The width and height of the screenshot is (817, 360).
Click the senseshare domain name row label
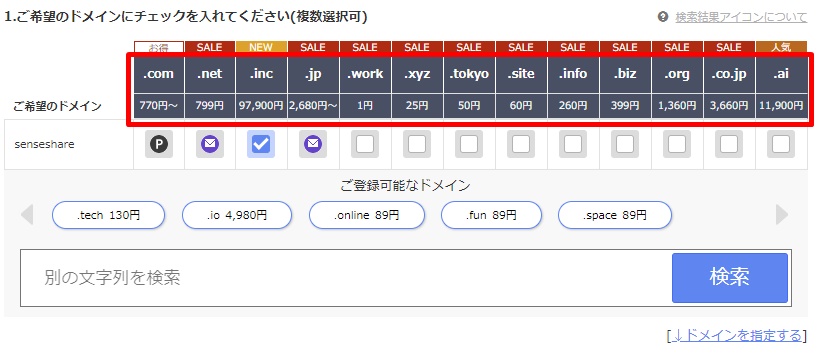pos(44,144)
